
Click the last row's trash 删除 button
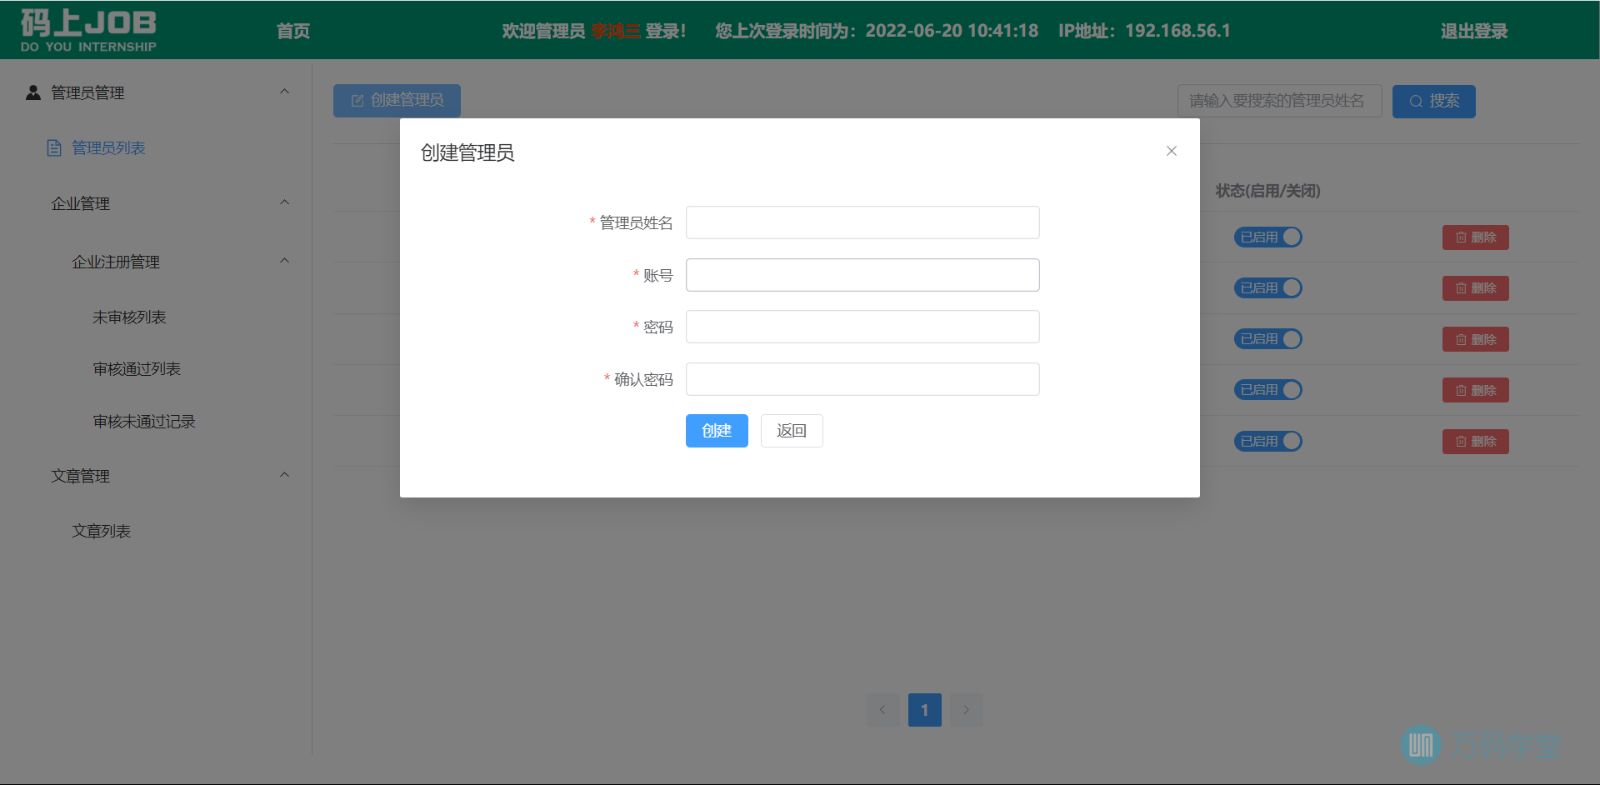click(1475, 441)
